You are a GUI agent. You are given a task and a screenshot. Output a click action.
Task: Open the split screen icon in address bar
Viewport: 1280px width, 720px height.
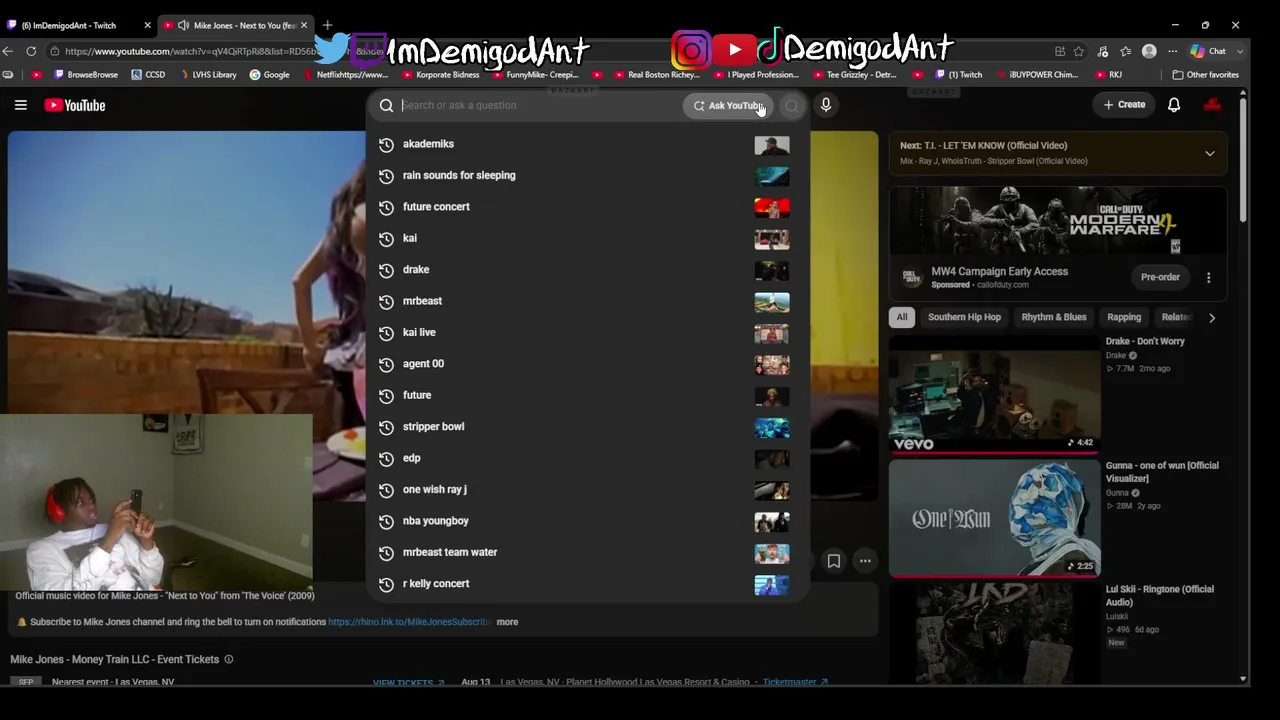(x=1060, y=51)
